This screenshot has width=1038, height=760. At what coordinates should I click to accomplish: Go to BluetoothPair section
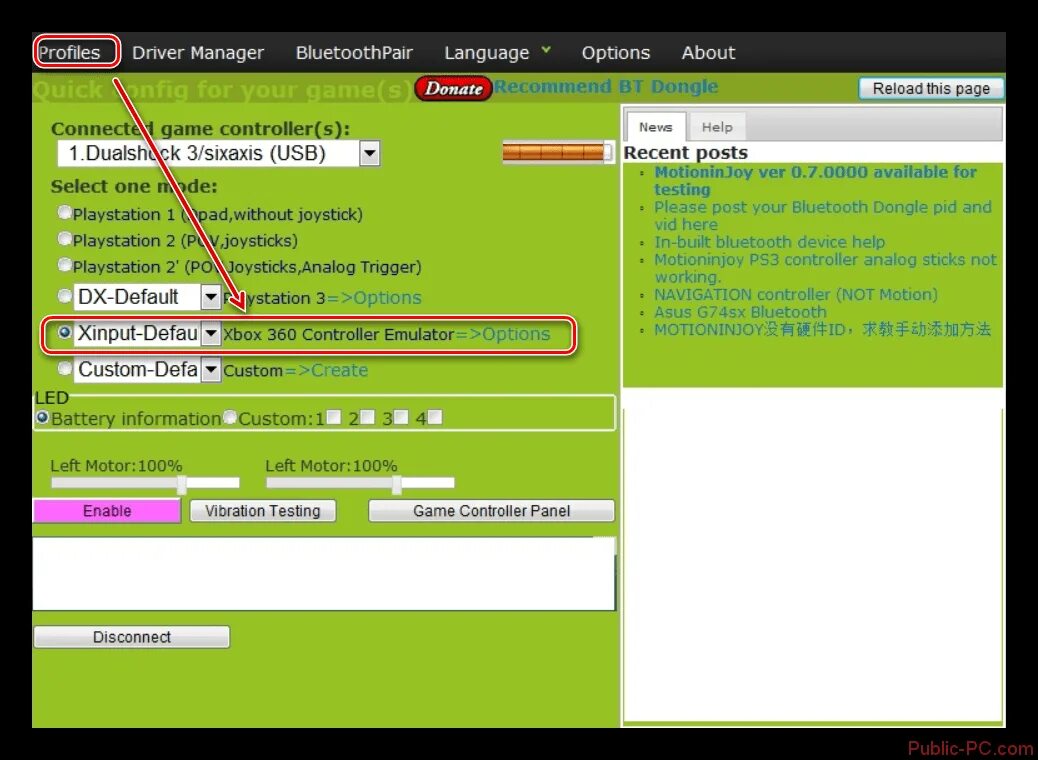(354, 52)
